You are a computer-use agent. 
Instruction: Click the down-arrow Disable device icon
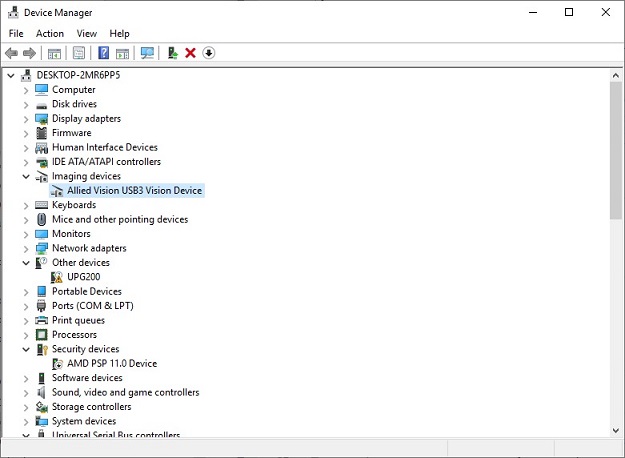209,53
